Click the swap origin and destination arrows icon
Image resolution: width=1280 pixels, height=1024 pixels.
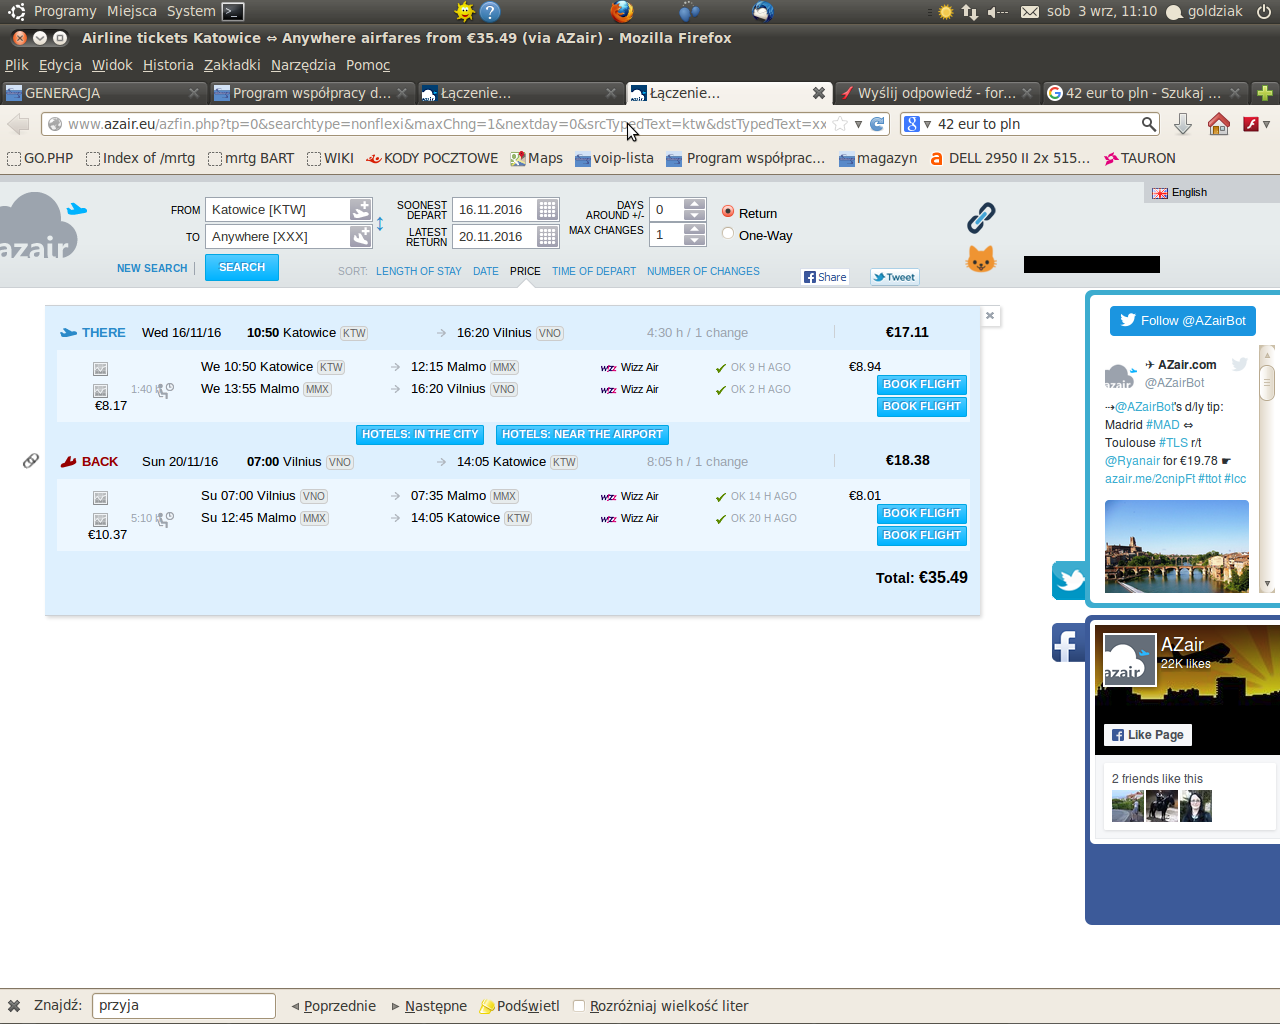[380, 224]
